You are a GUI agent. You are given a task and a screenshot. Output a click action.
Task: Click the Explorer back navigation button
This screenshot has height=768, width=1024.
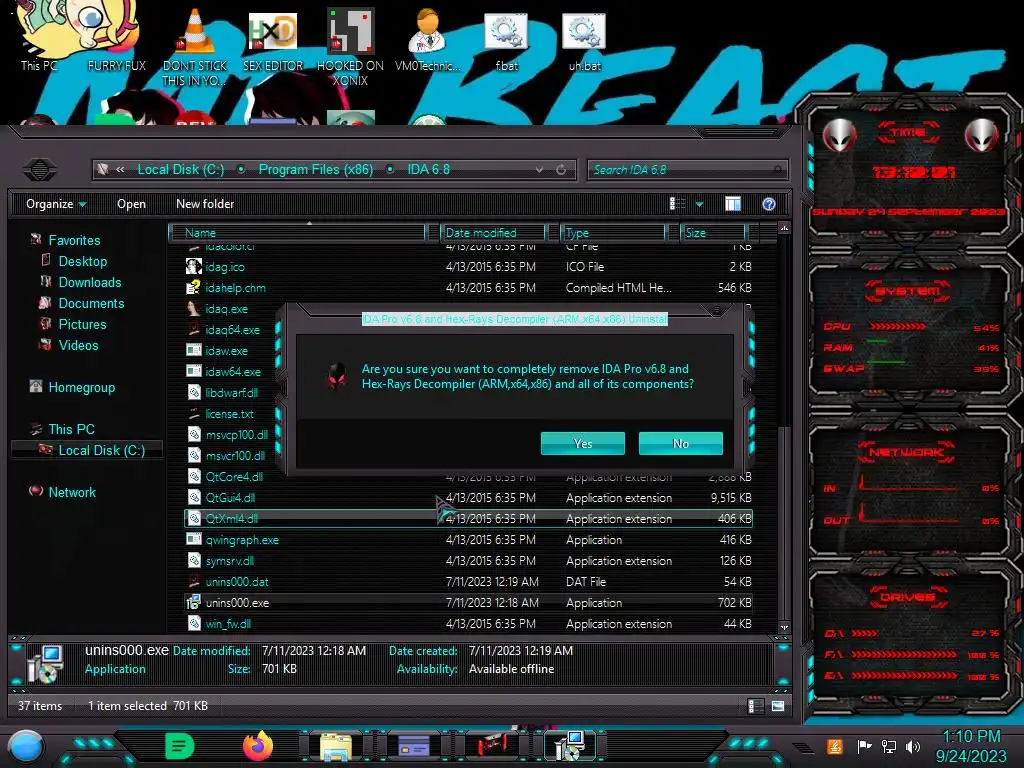coord(40,170)
